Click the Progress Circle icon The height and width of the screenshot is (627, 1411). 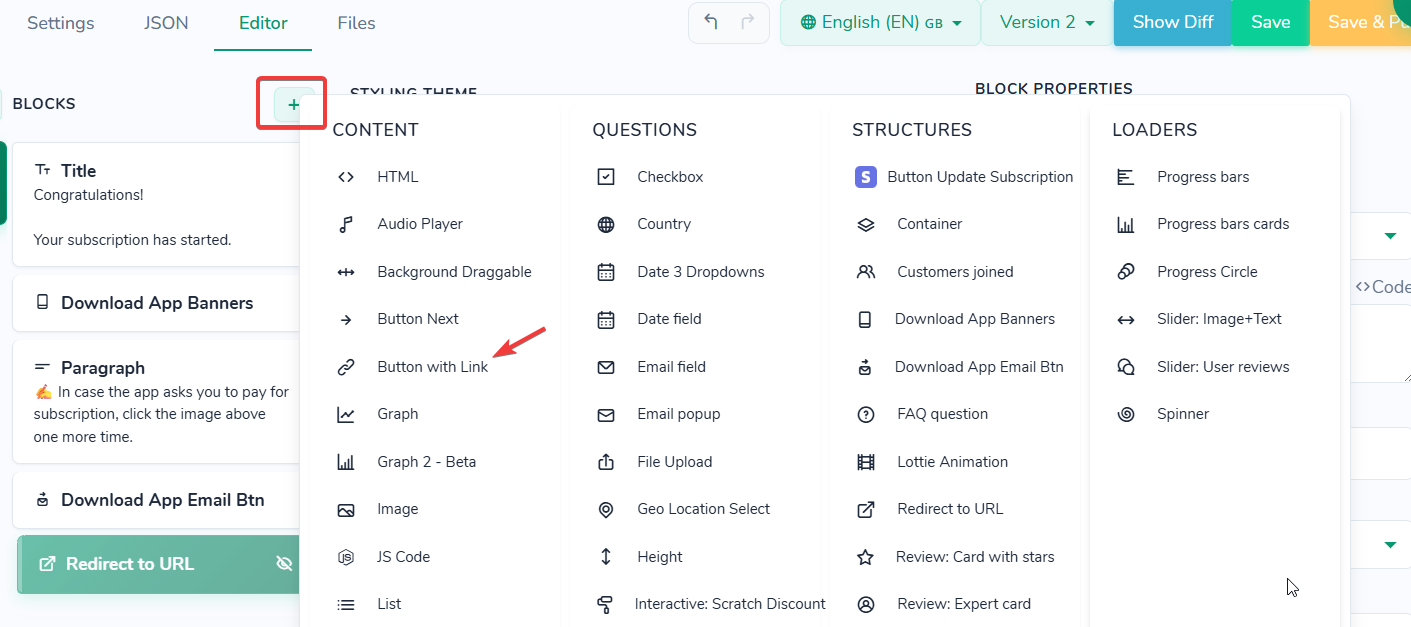[x=1126, y=272]
